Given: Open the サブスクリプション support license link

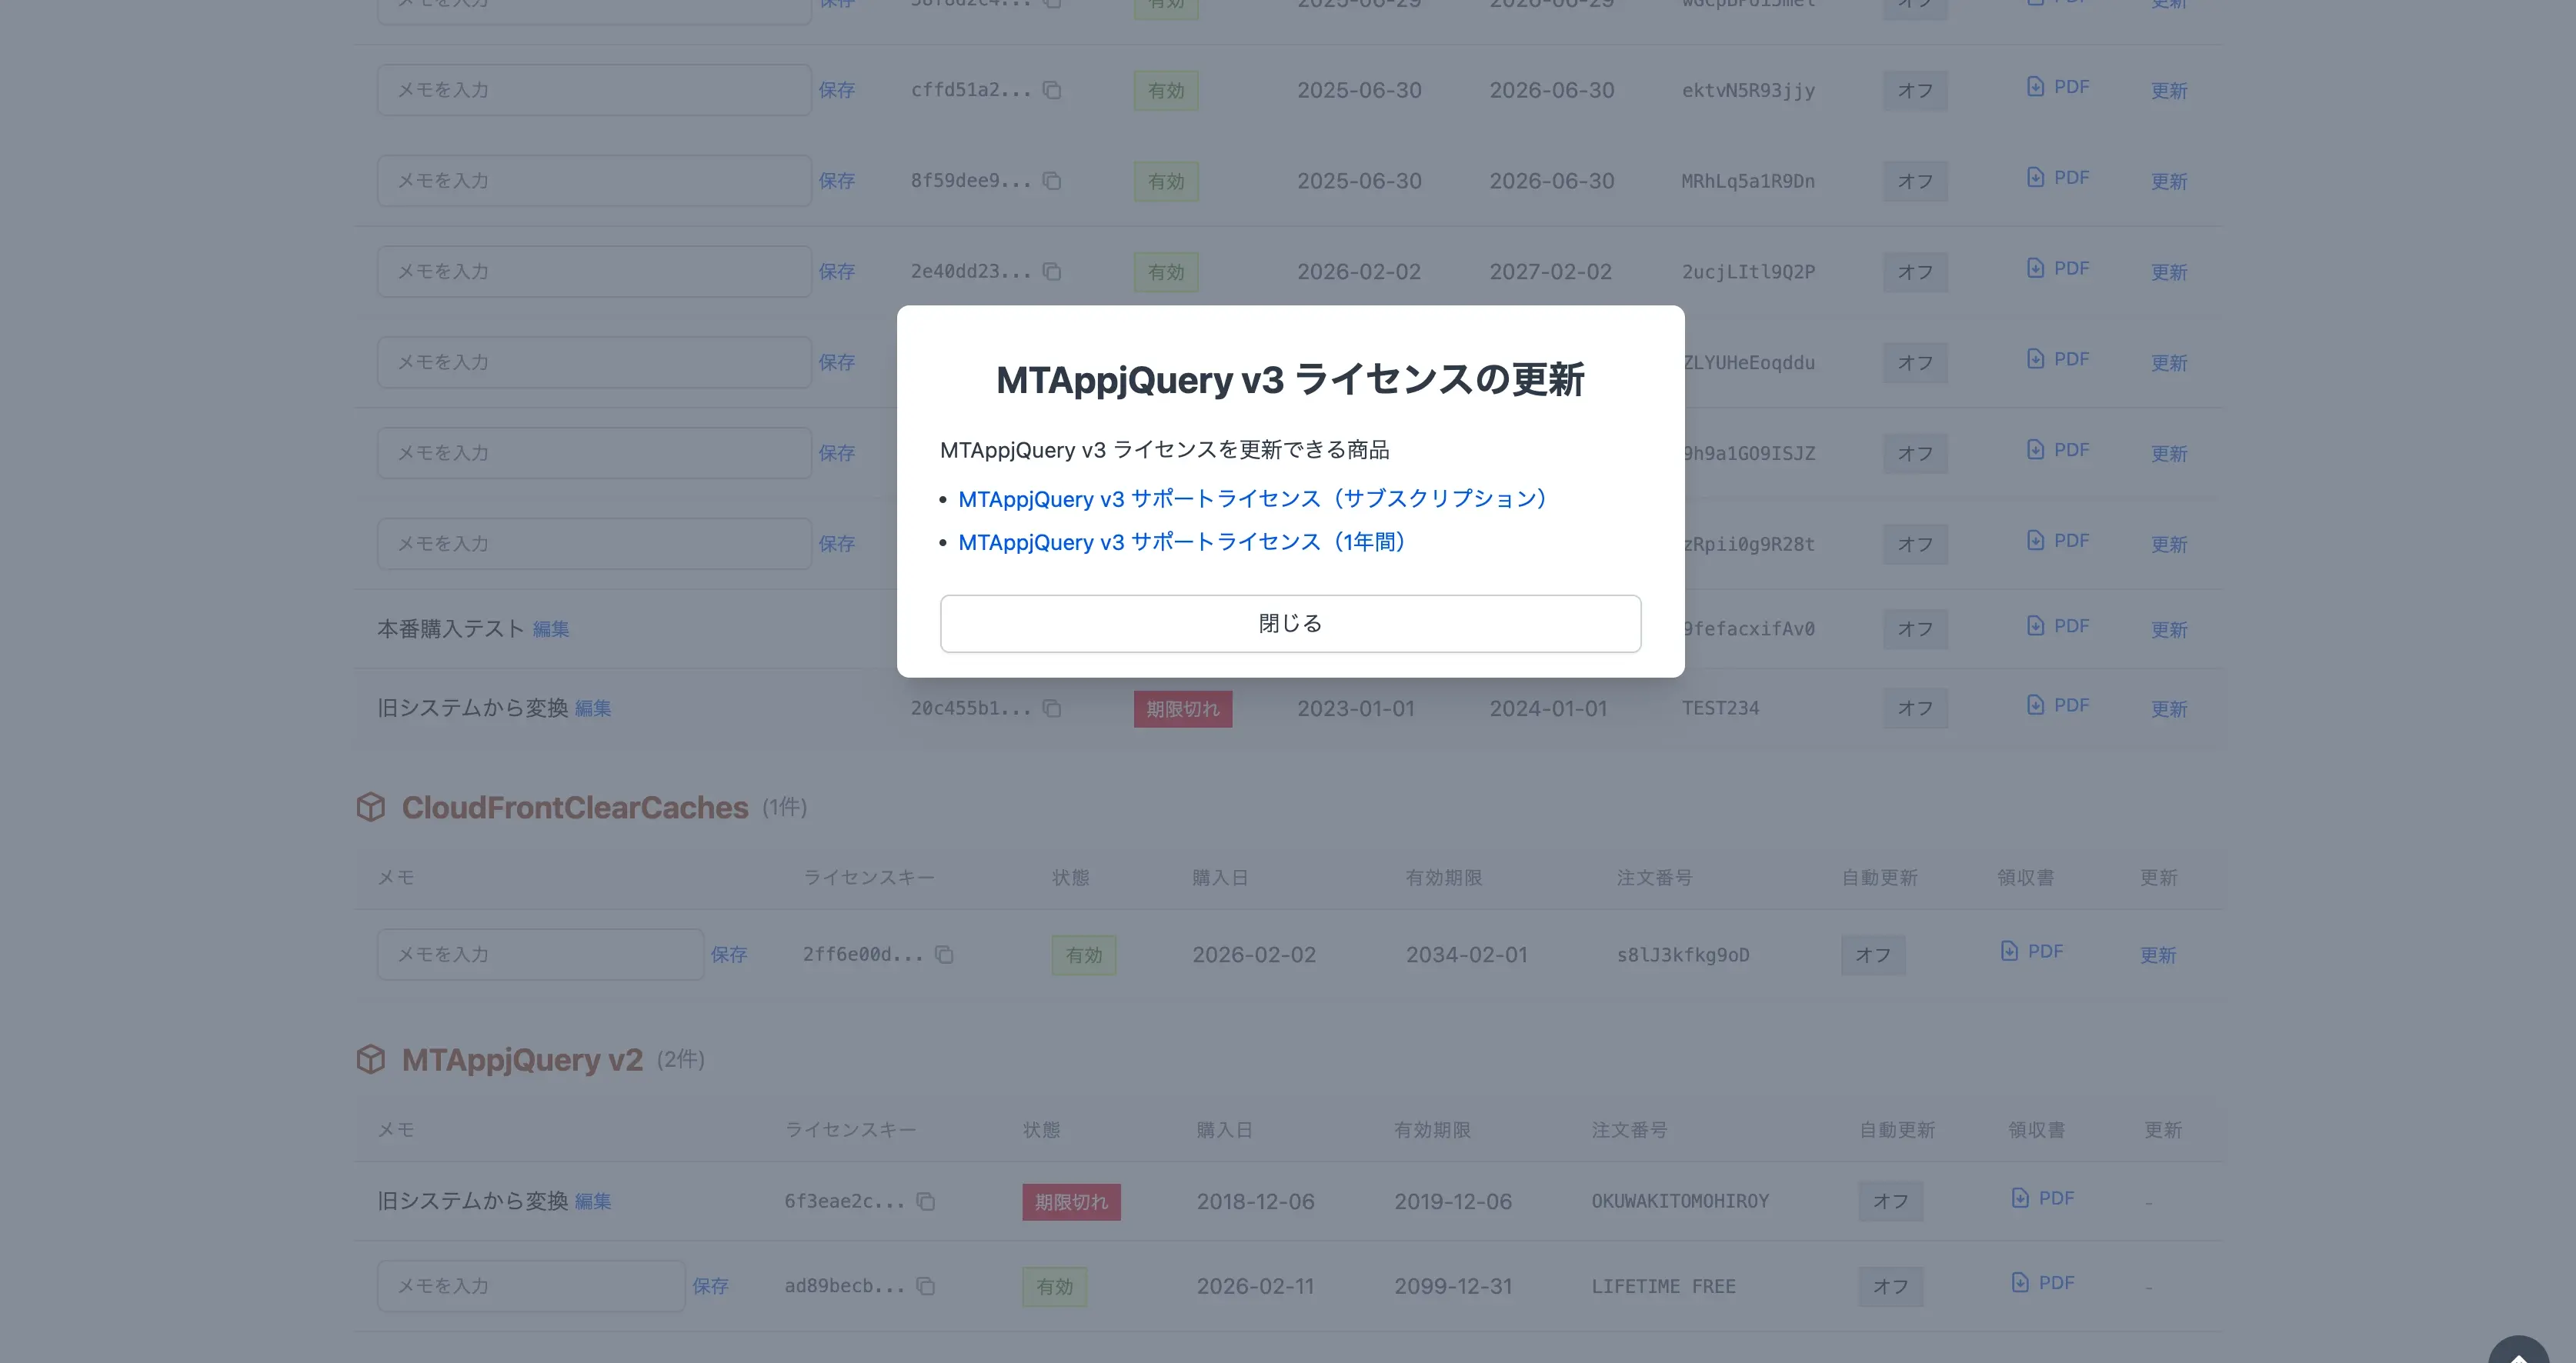Looking at the screenshot, I should [x=1252, y=498].
